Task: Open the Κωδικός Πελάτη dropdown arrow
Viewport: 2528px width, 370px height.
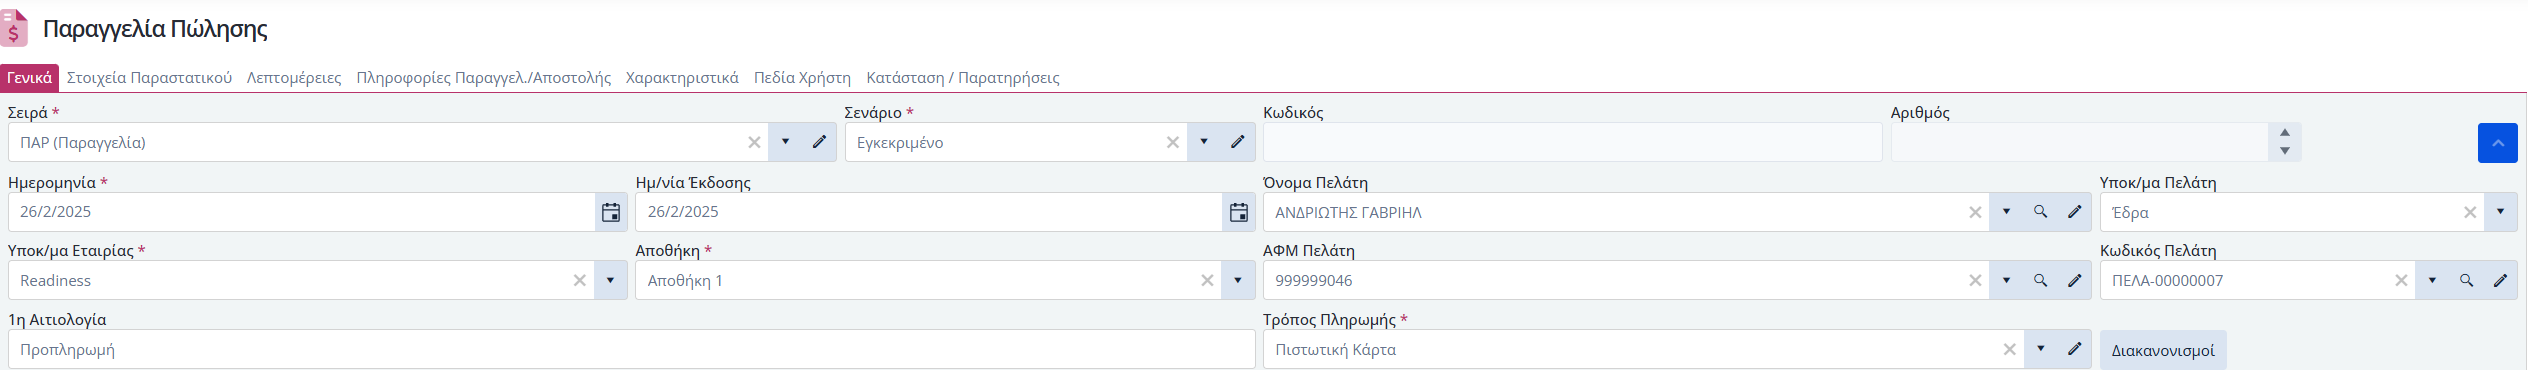Action: [x=2432, y=280]
